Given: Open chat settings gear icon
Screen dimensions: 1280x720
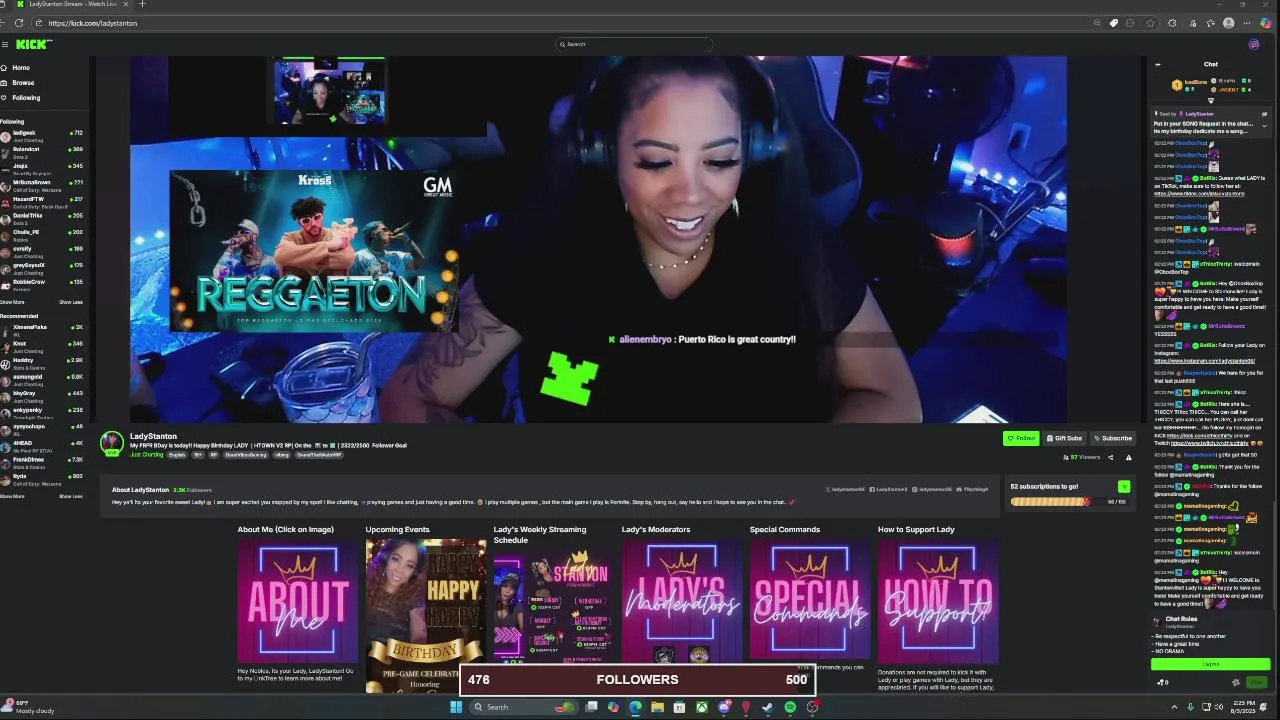Looking at the screenshot, I should pyautogui.click(x=1236, y=683).
